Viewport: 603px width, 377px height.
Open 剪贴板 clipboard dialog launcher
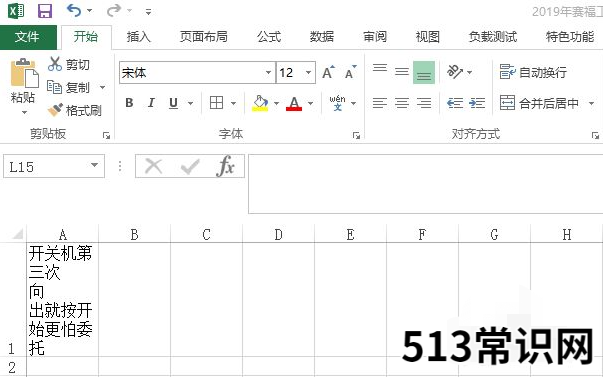106,135
